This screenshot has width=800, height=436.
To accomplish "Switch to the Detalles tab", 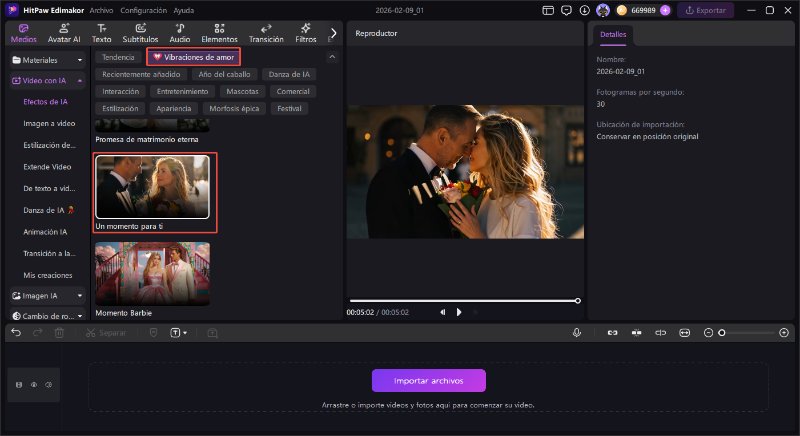I will [613, 34].
